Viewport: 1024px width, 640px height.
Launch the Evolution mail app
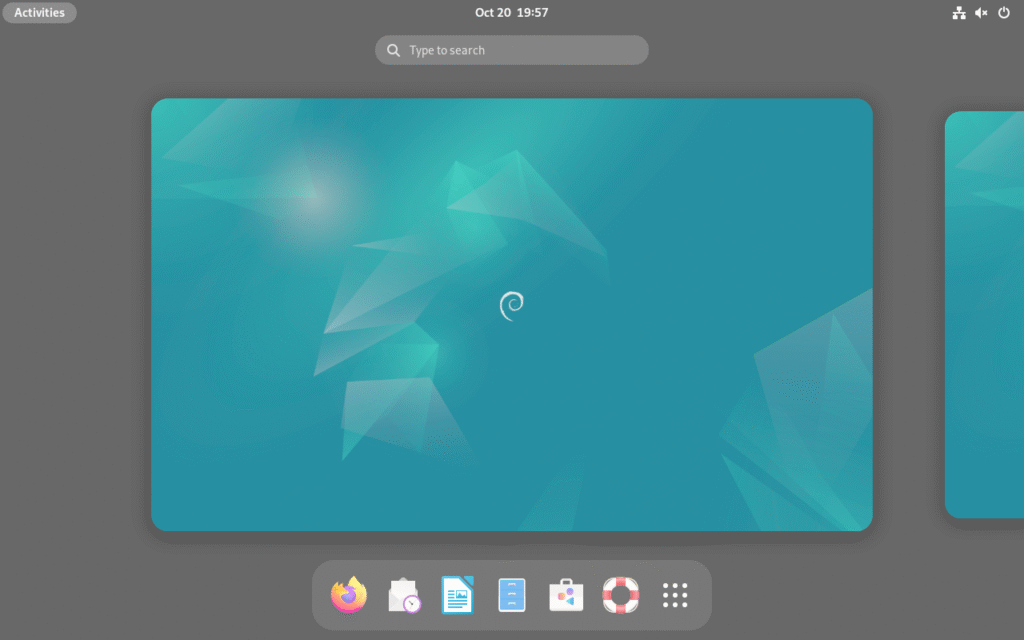click(403, 594)
